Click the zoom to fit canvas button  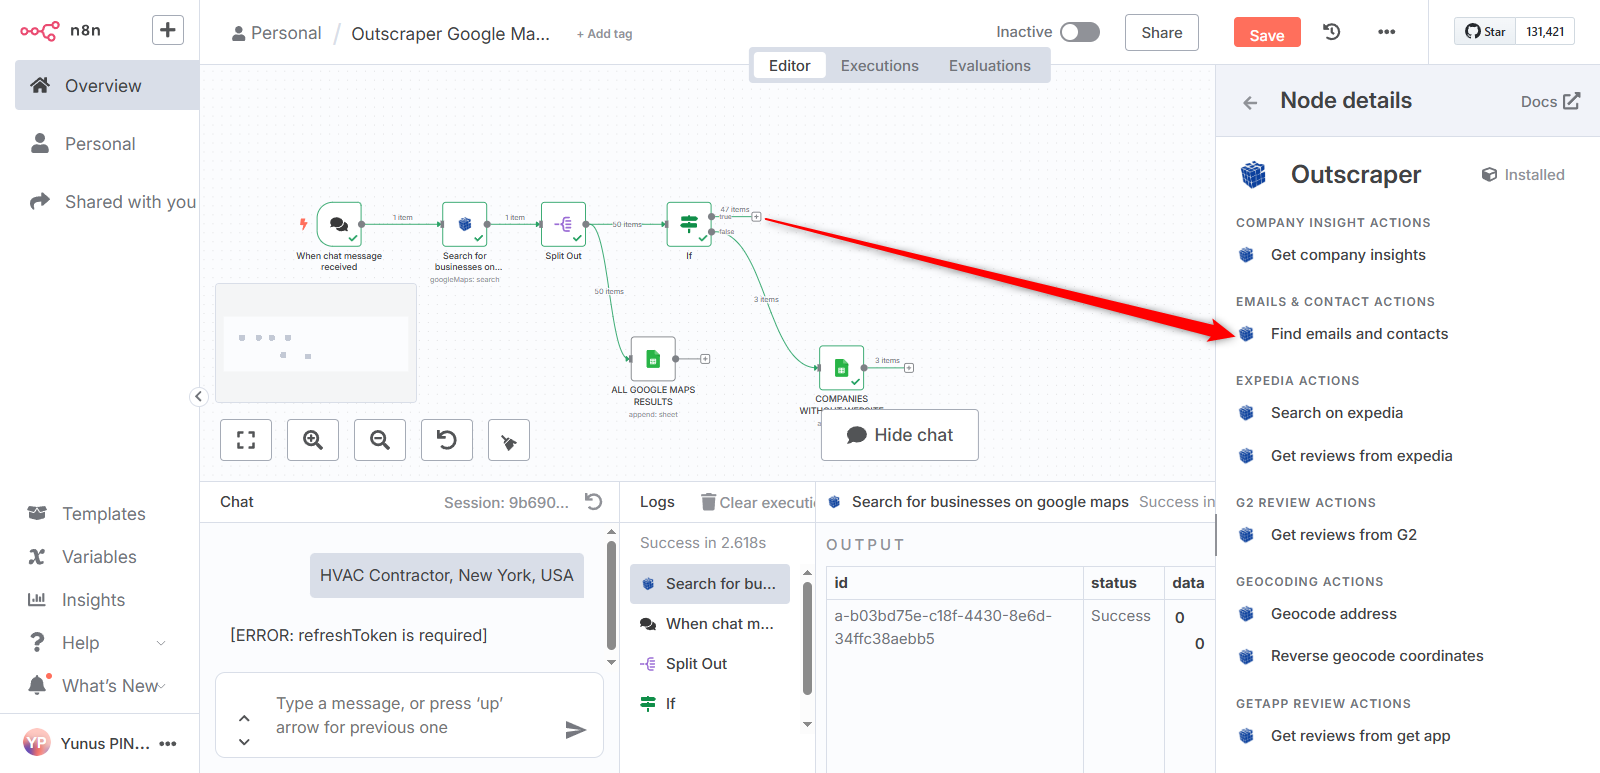246,440
